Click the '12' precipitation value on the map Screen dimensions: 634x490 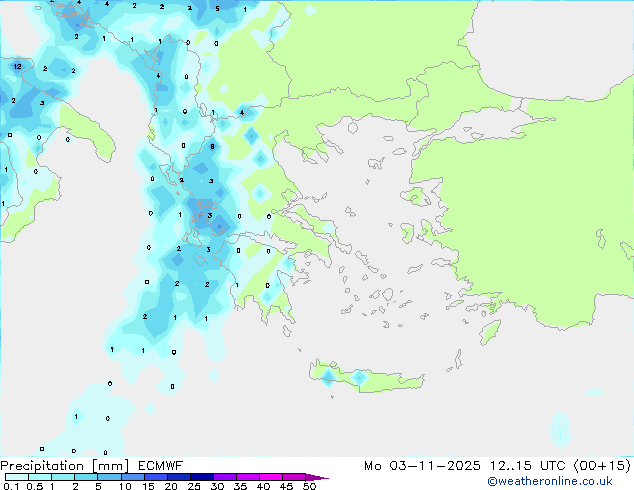pos(17,66)
